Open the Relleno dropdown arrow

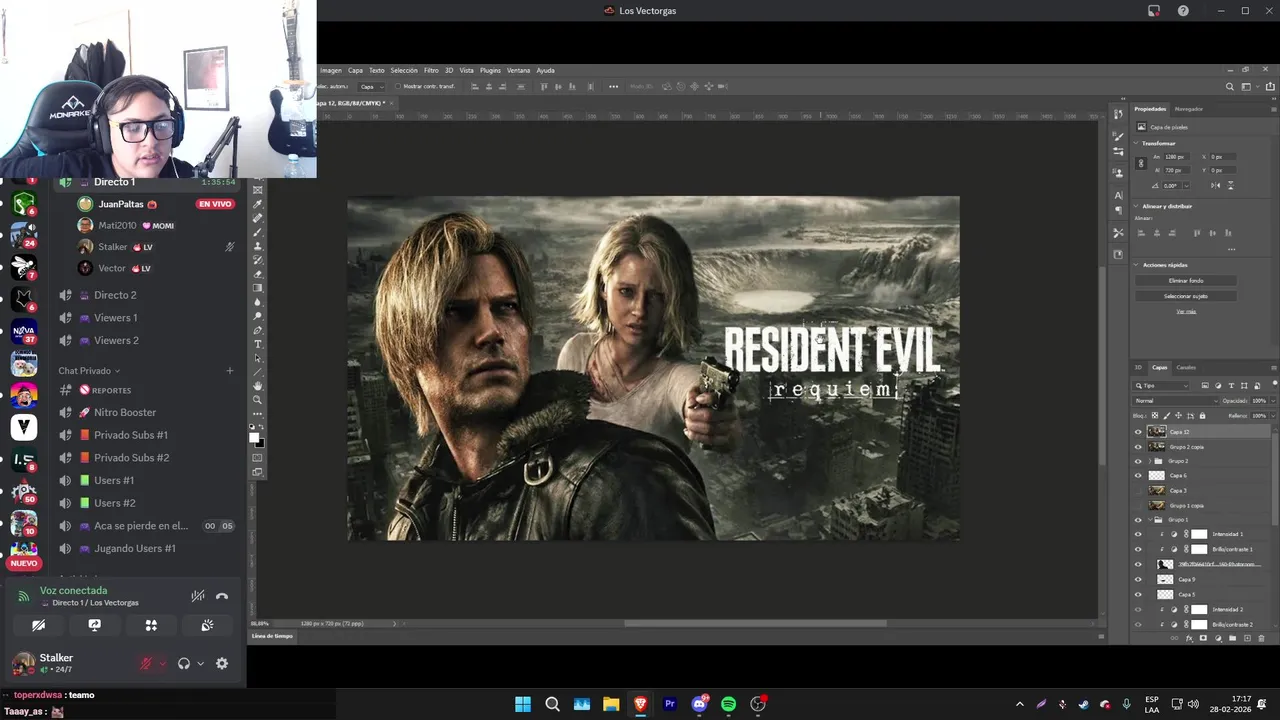coord(1273,416)
